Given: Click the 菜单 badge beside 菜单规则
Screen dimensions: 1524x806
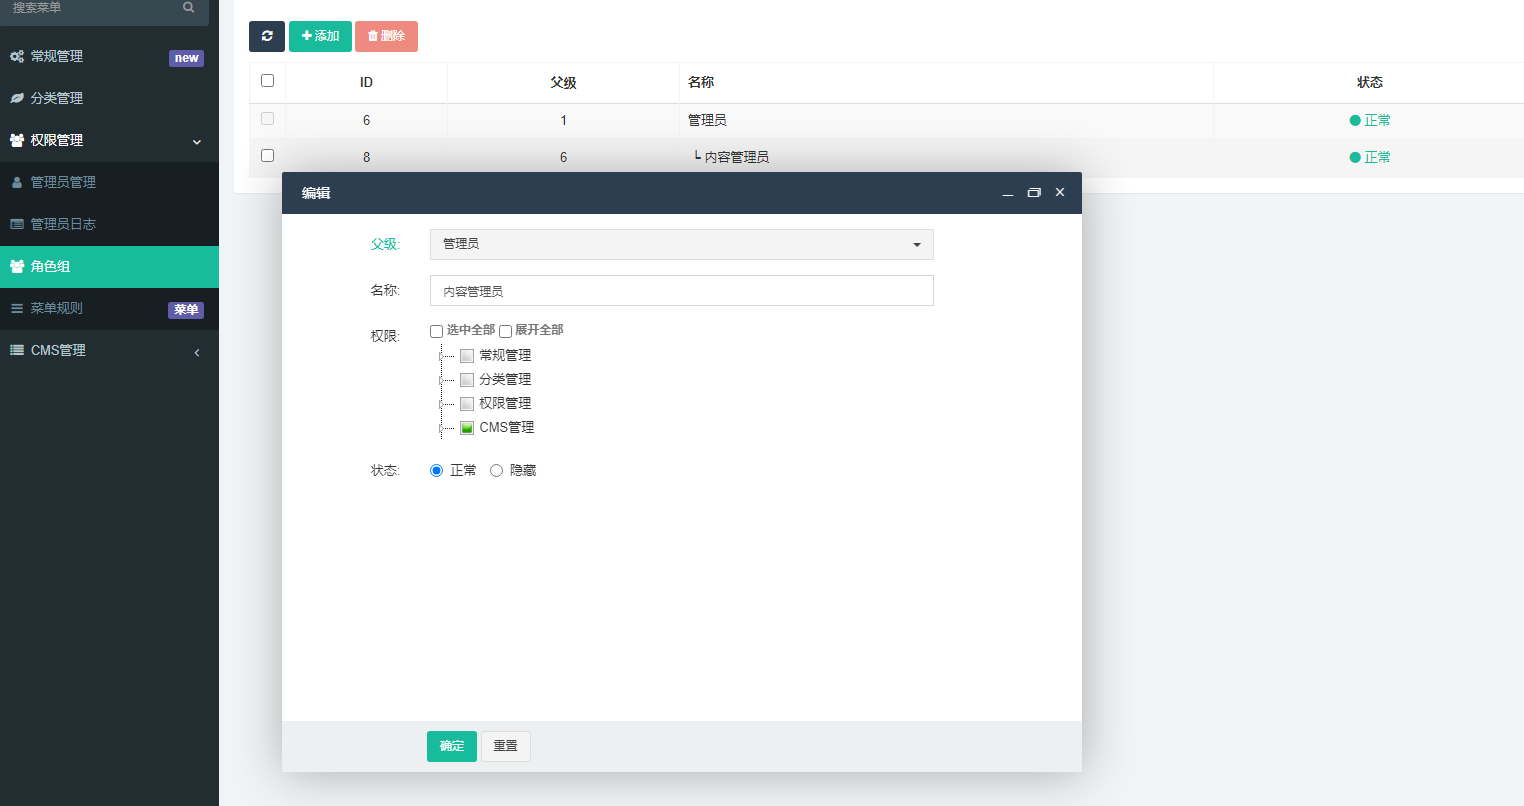Looking at the screenshot, I should tap(186, 310).
